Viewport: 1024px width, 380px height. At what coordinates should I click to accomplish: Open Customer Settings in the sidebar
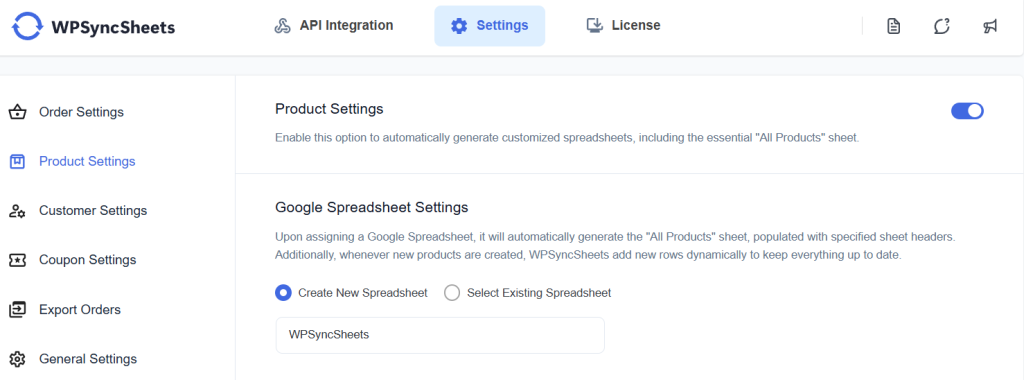pyautogui.click(x=93, y=211)
